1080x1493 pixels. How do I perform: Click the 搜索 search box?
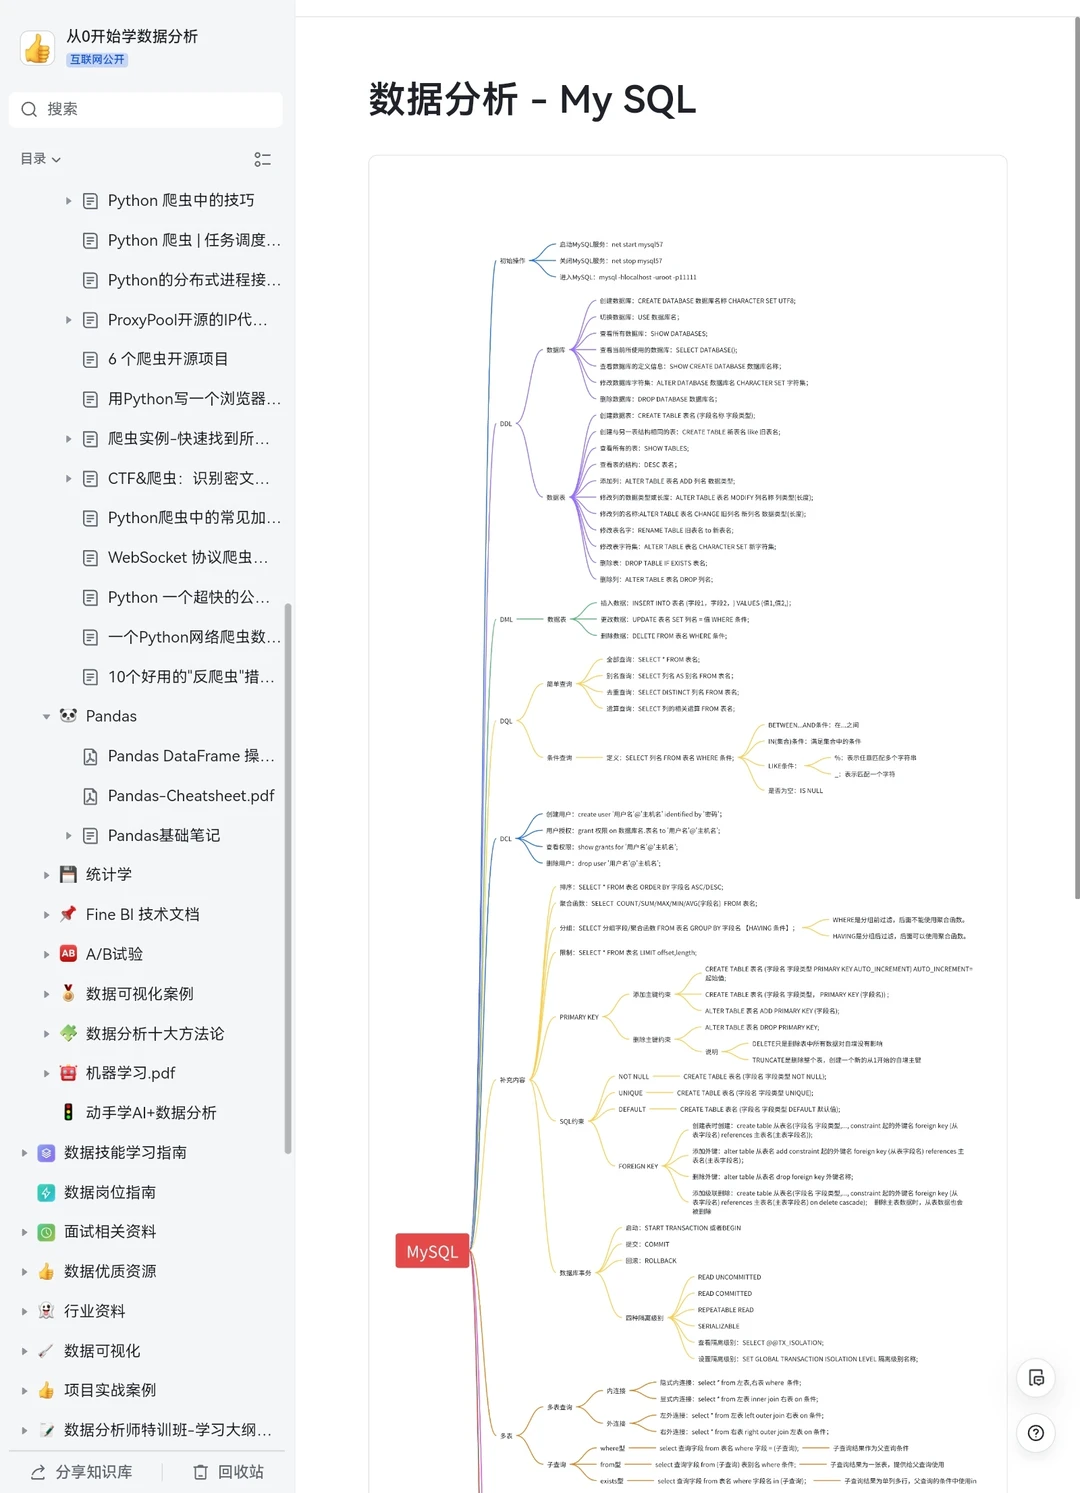(145, 109)
